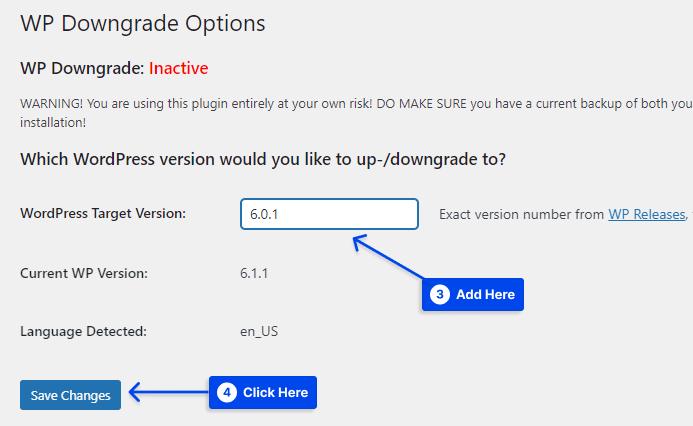Click the "WP Downgrade:" status label

point(82,69)
